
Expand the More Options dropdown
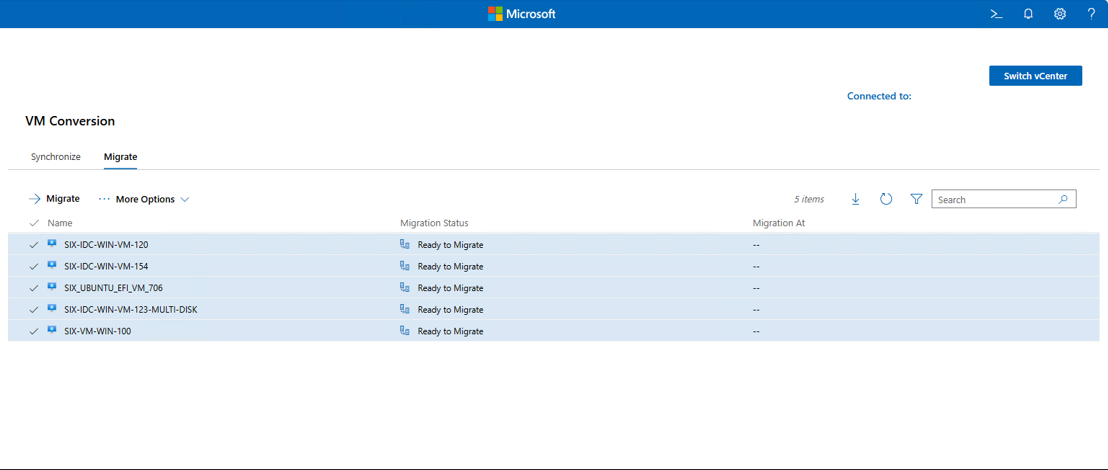[144, 199]
